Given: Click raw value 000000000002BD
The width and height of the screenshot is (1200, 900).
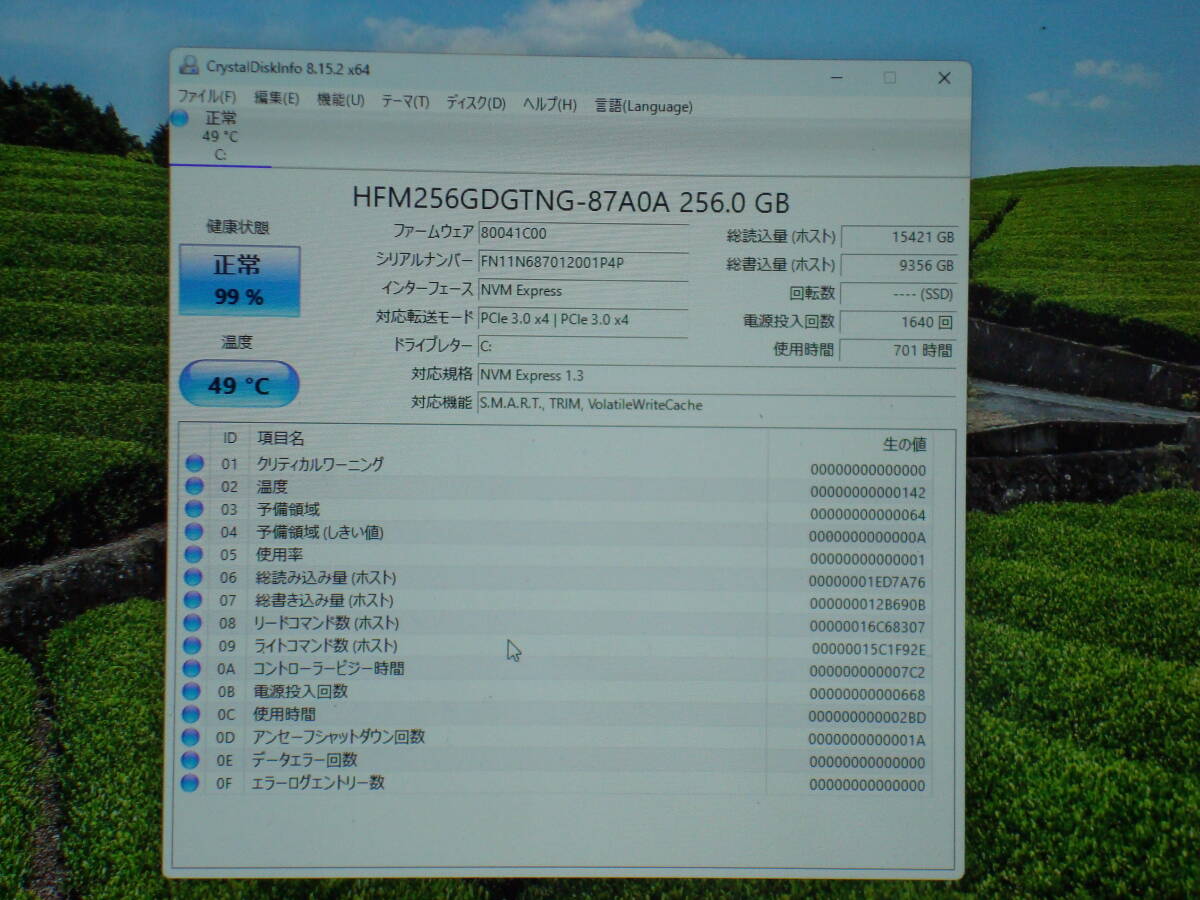Looking at the screenshot, I should click(x=867, y=717).
